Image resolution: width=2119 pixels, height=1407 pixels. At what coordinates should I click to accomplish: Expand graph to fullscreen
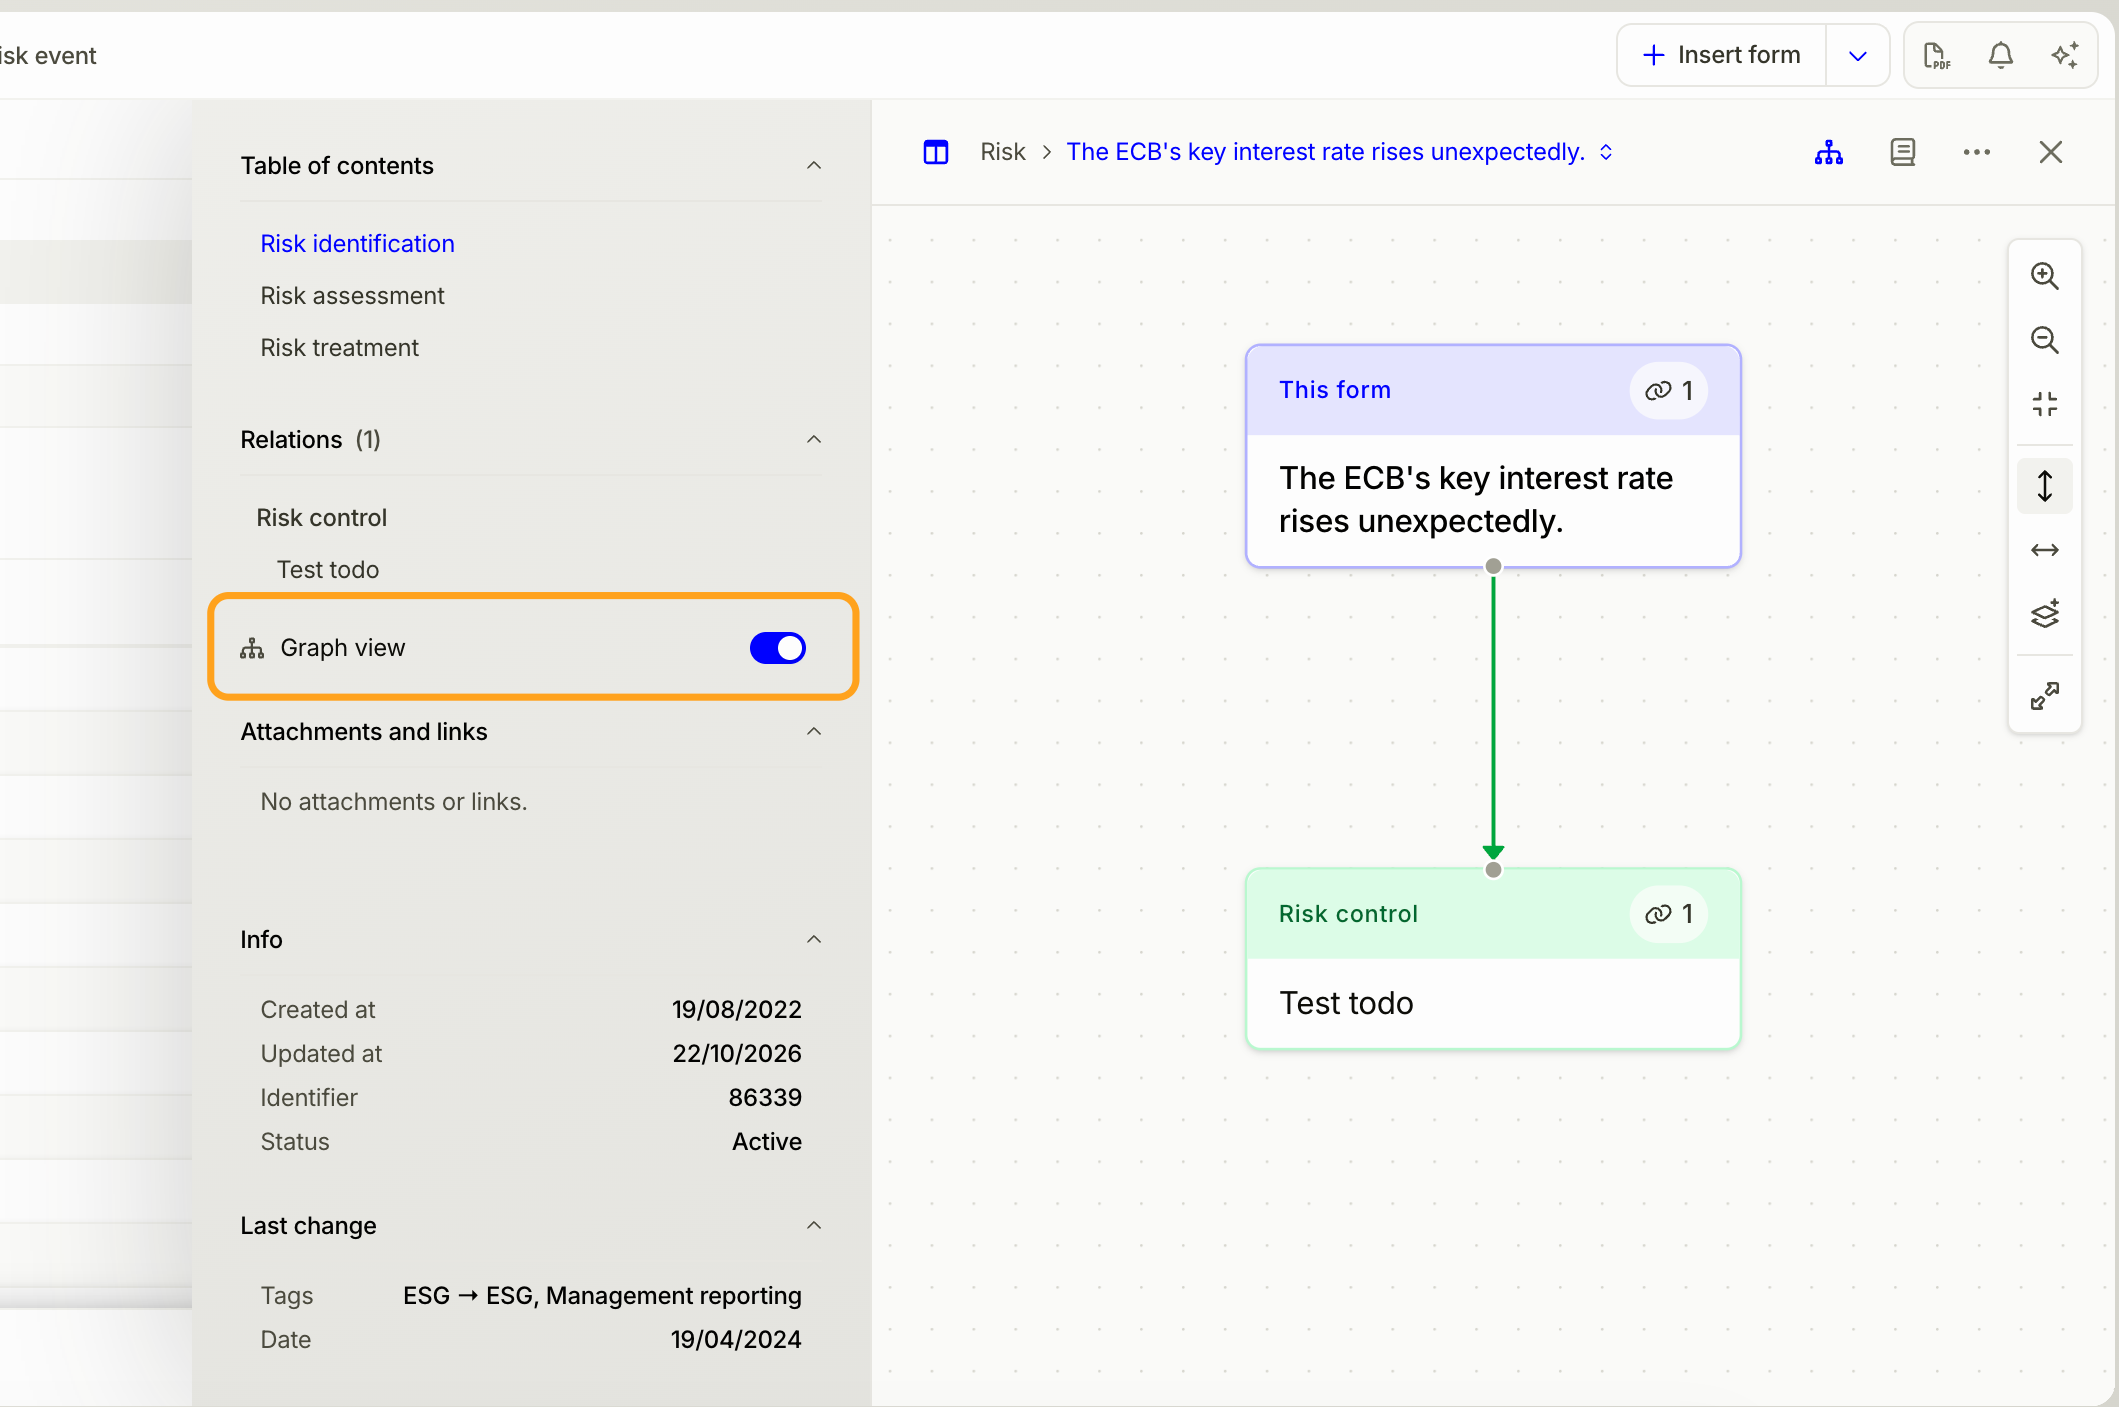coord(2044,696)
